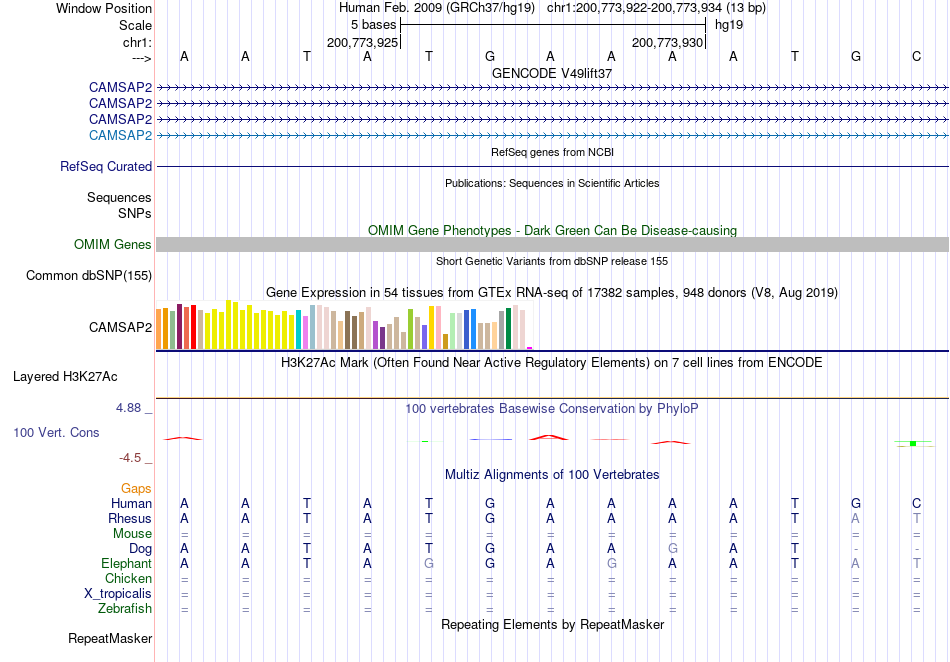Viewport: 950px width, 662px height.
Task: Click the Common dbSNP(155) track label
Action: pyautogui.click(x=88, y=276)
